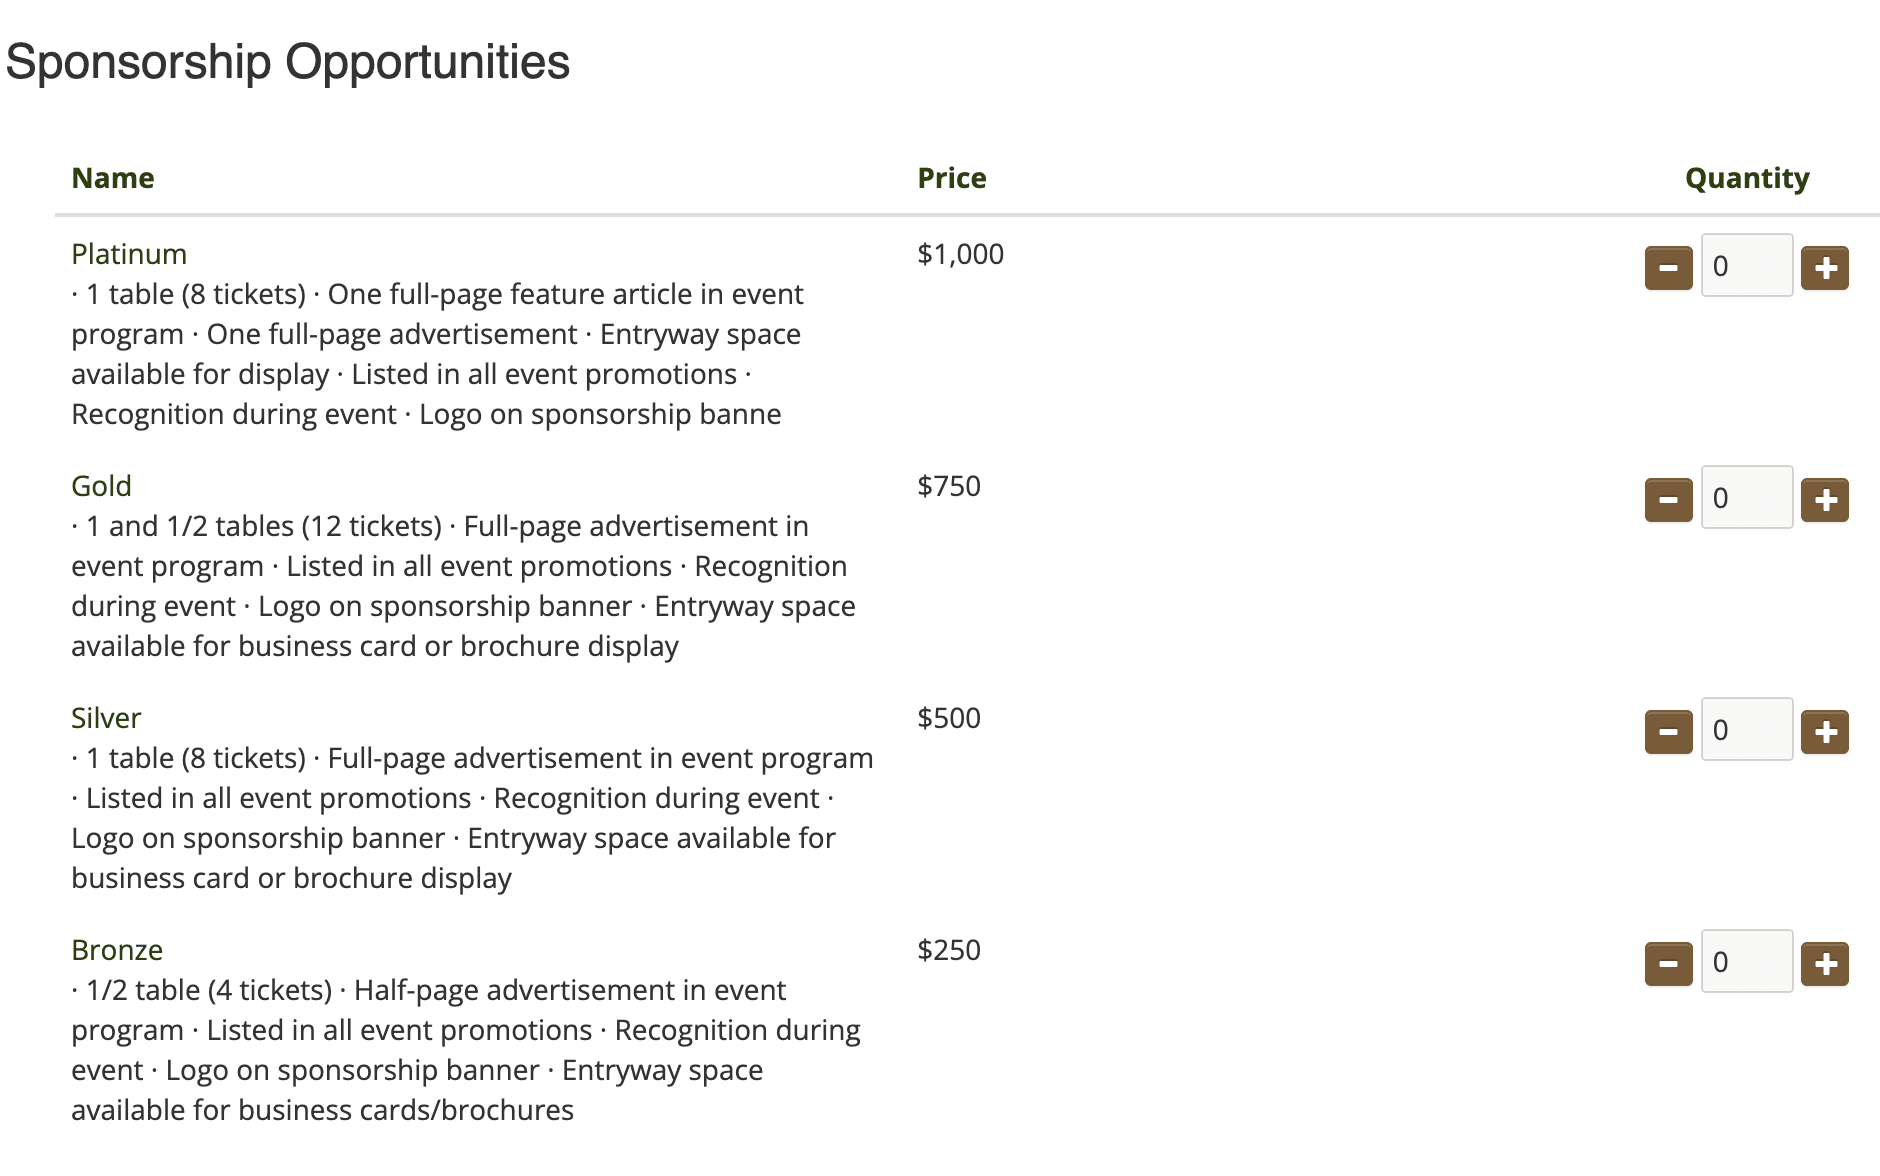Decrease Platinum sponsorship quantity with minus icon
This screenshot has height=1176, width=1880.
point(1668,268)
